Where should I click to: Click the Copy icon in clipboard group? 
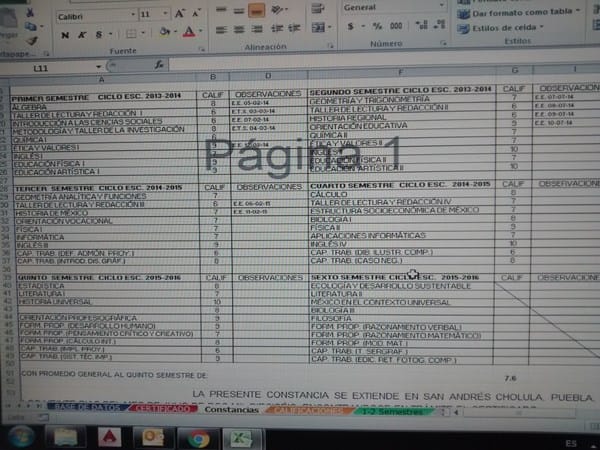pos(31,27)
